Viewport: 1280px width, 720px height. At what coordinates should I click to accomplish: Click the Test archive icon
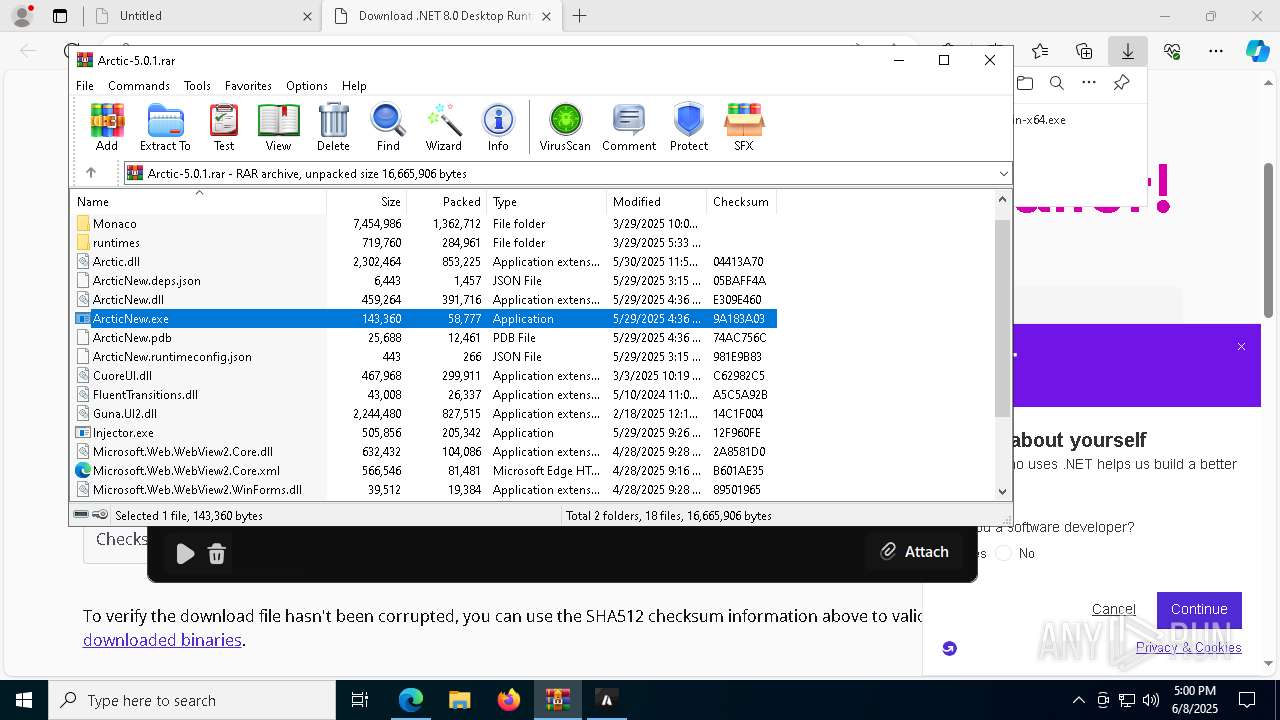[224, 127]
